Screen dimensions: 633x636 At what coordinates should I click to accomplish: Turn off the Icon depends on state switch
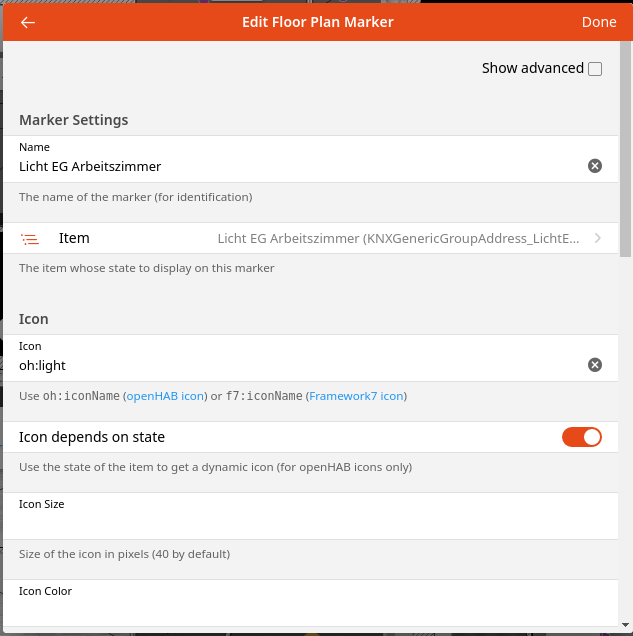pyautogui.click(x=581, y=437)
